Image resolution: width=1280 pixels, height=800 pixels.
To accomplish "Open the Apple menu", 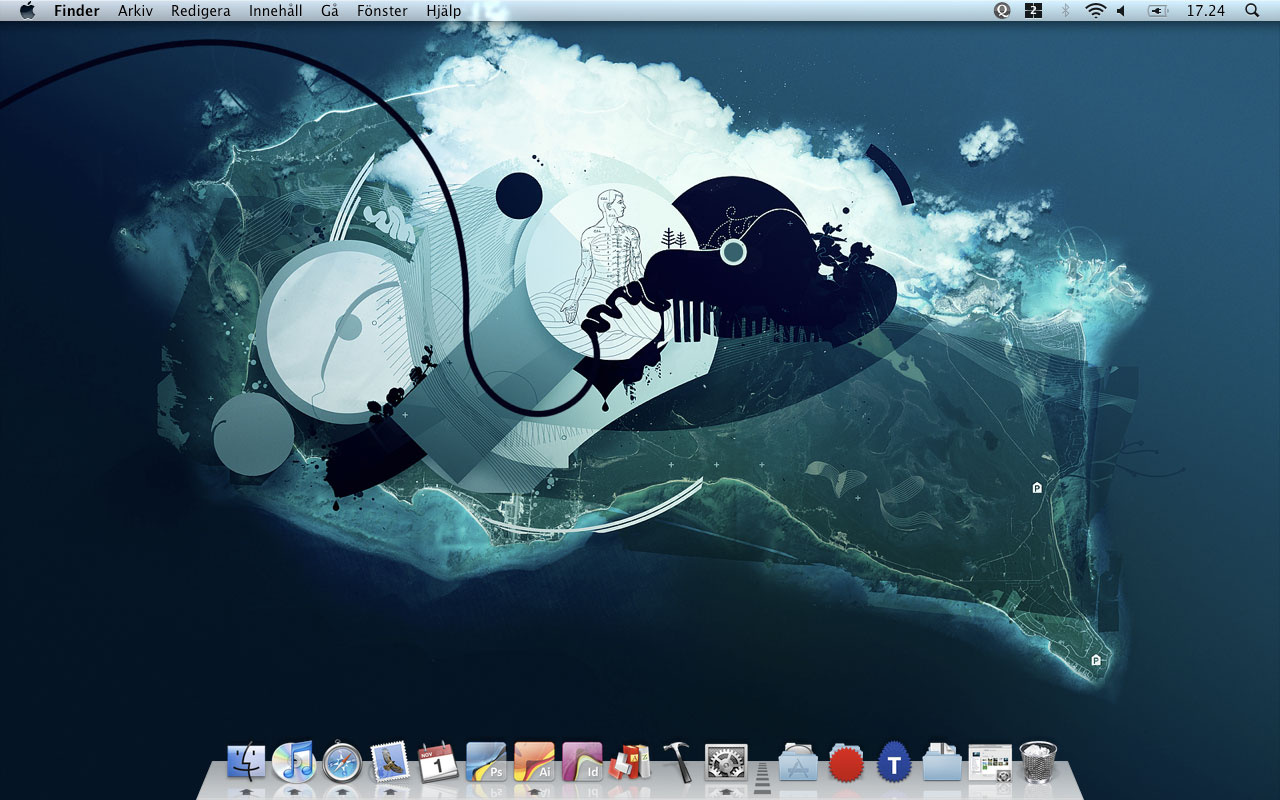I will coord(27,11).
